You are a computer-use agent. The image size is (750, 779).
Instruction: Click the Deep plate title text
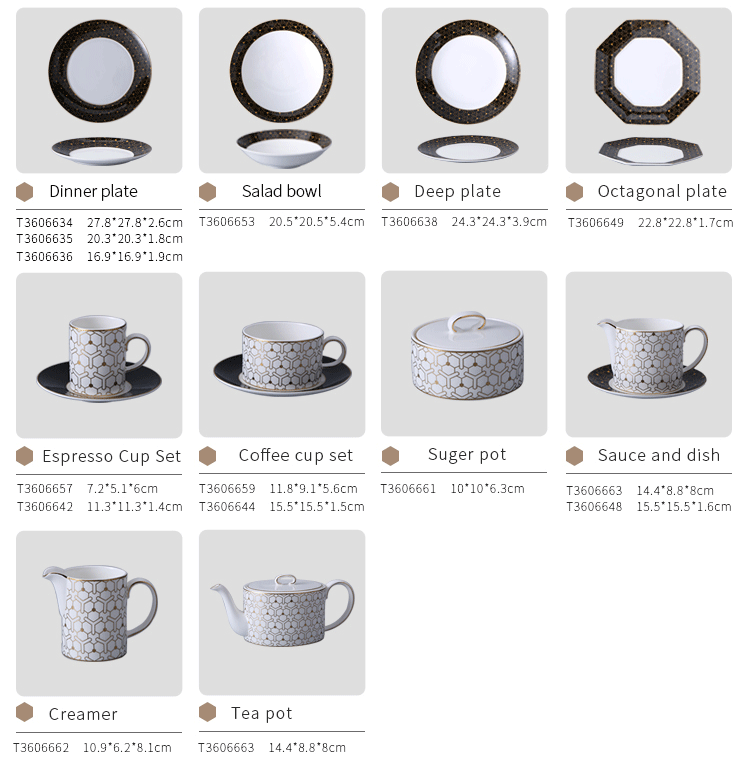[457, 192]
